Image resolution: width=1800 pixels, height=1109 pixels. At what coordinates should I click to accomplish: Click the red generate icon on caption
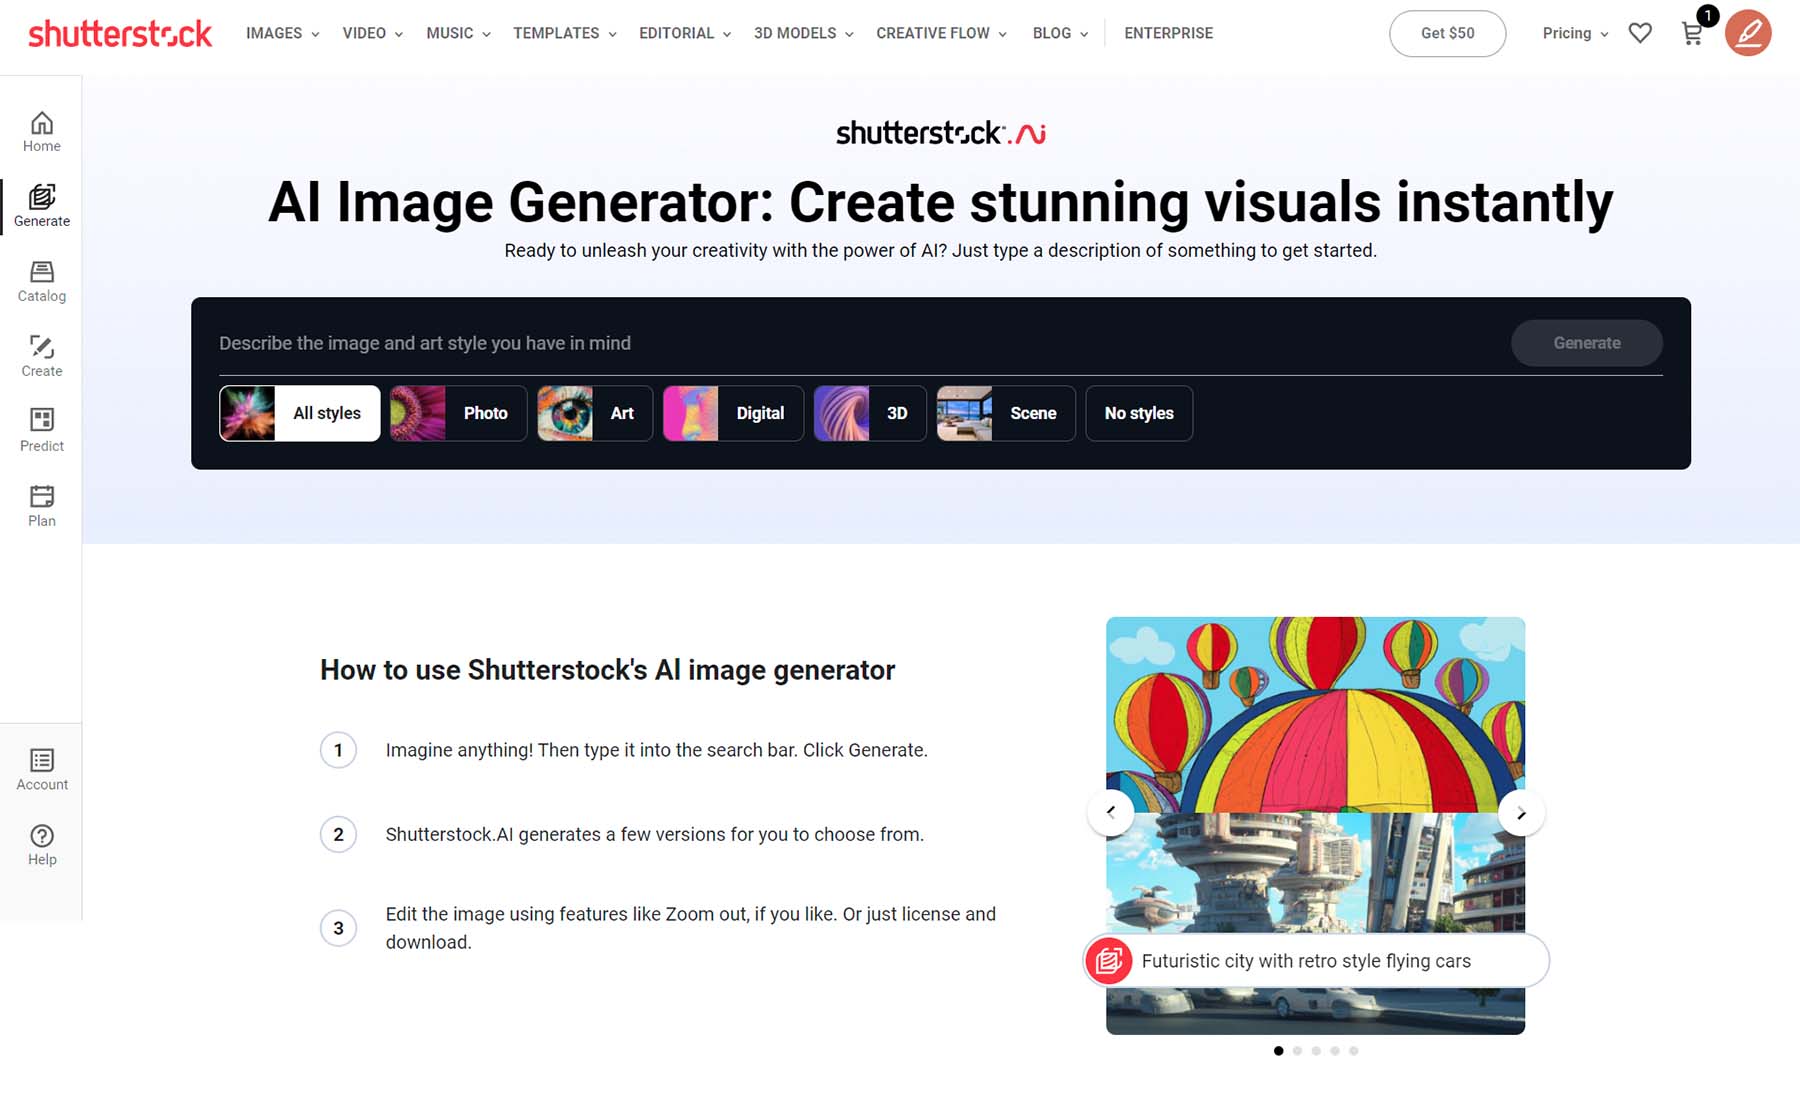click(x=1109, y=961)
